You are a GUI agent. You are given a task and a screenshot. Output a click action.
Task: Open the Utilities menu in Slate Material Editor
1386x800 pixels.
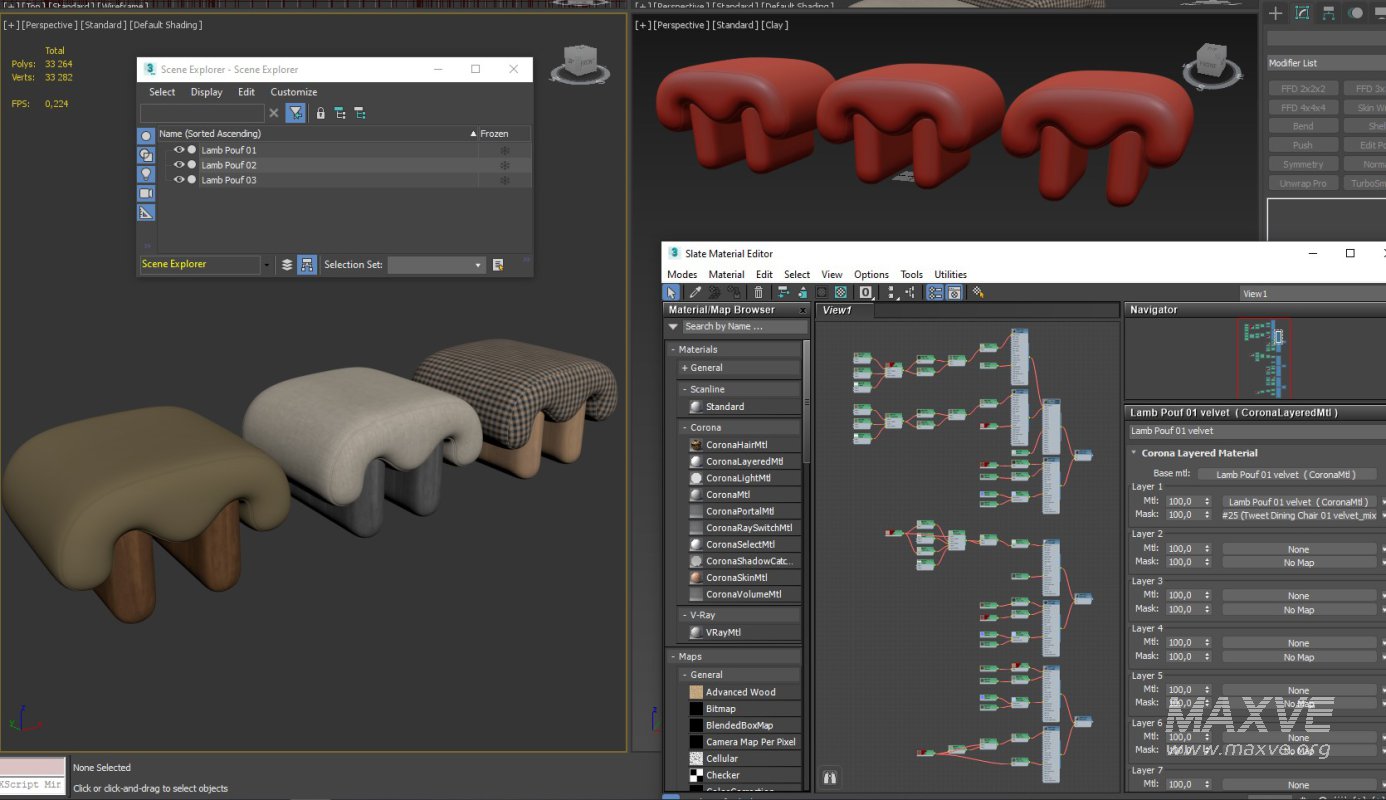(x=950, y=274)
